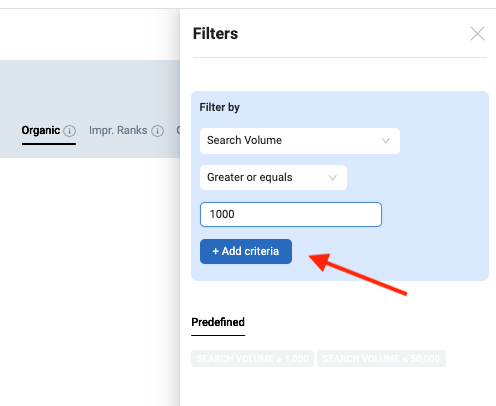Viewport: 496px width, 406px height.
Task: Open the Search Volume filter dropdown
Action: point(300,141)
